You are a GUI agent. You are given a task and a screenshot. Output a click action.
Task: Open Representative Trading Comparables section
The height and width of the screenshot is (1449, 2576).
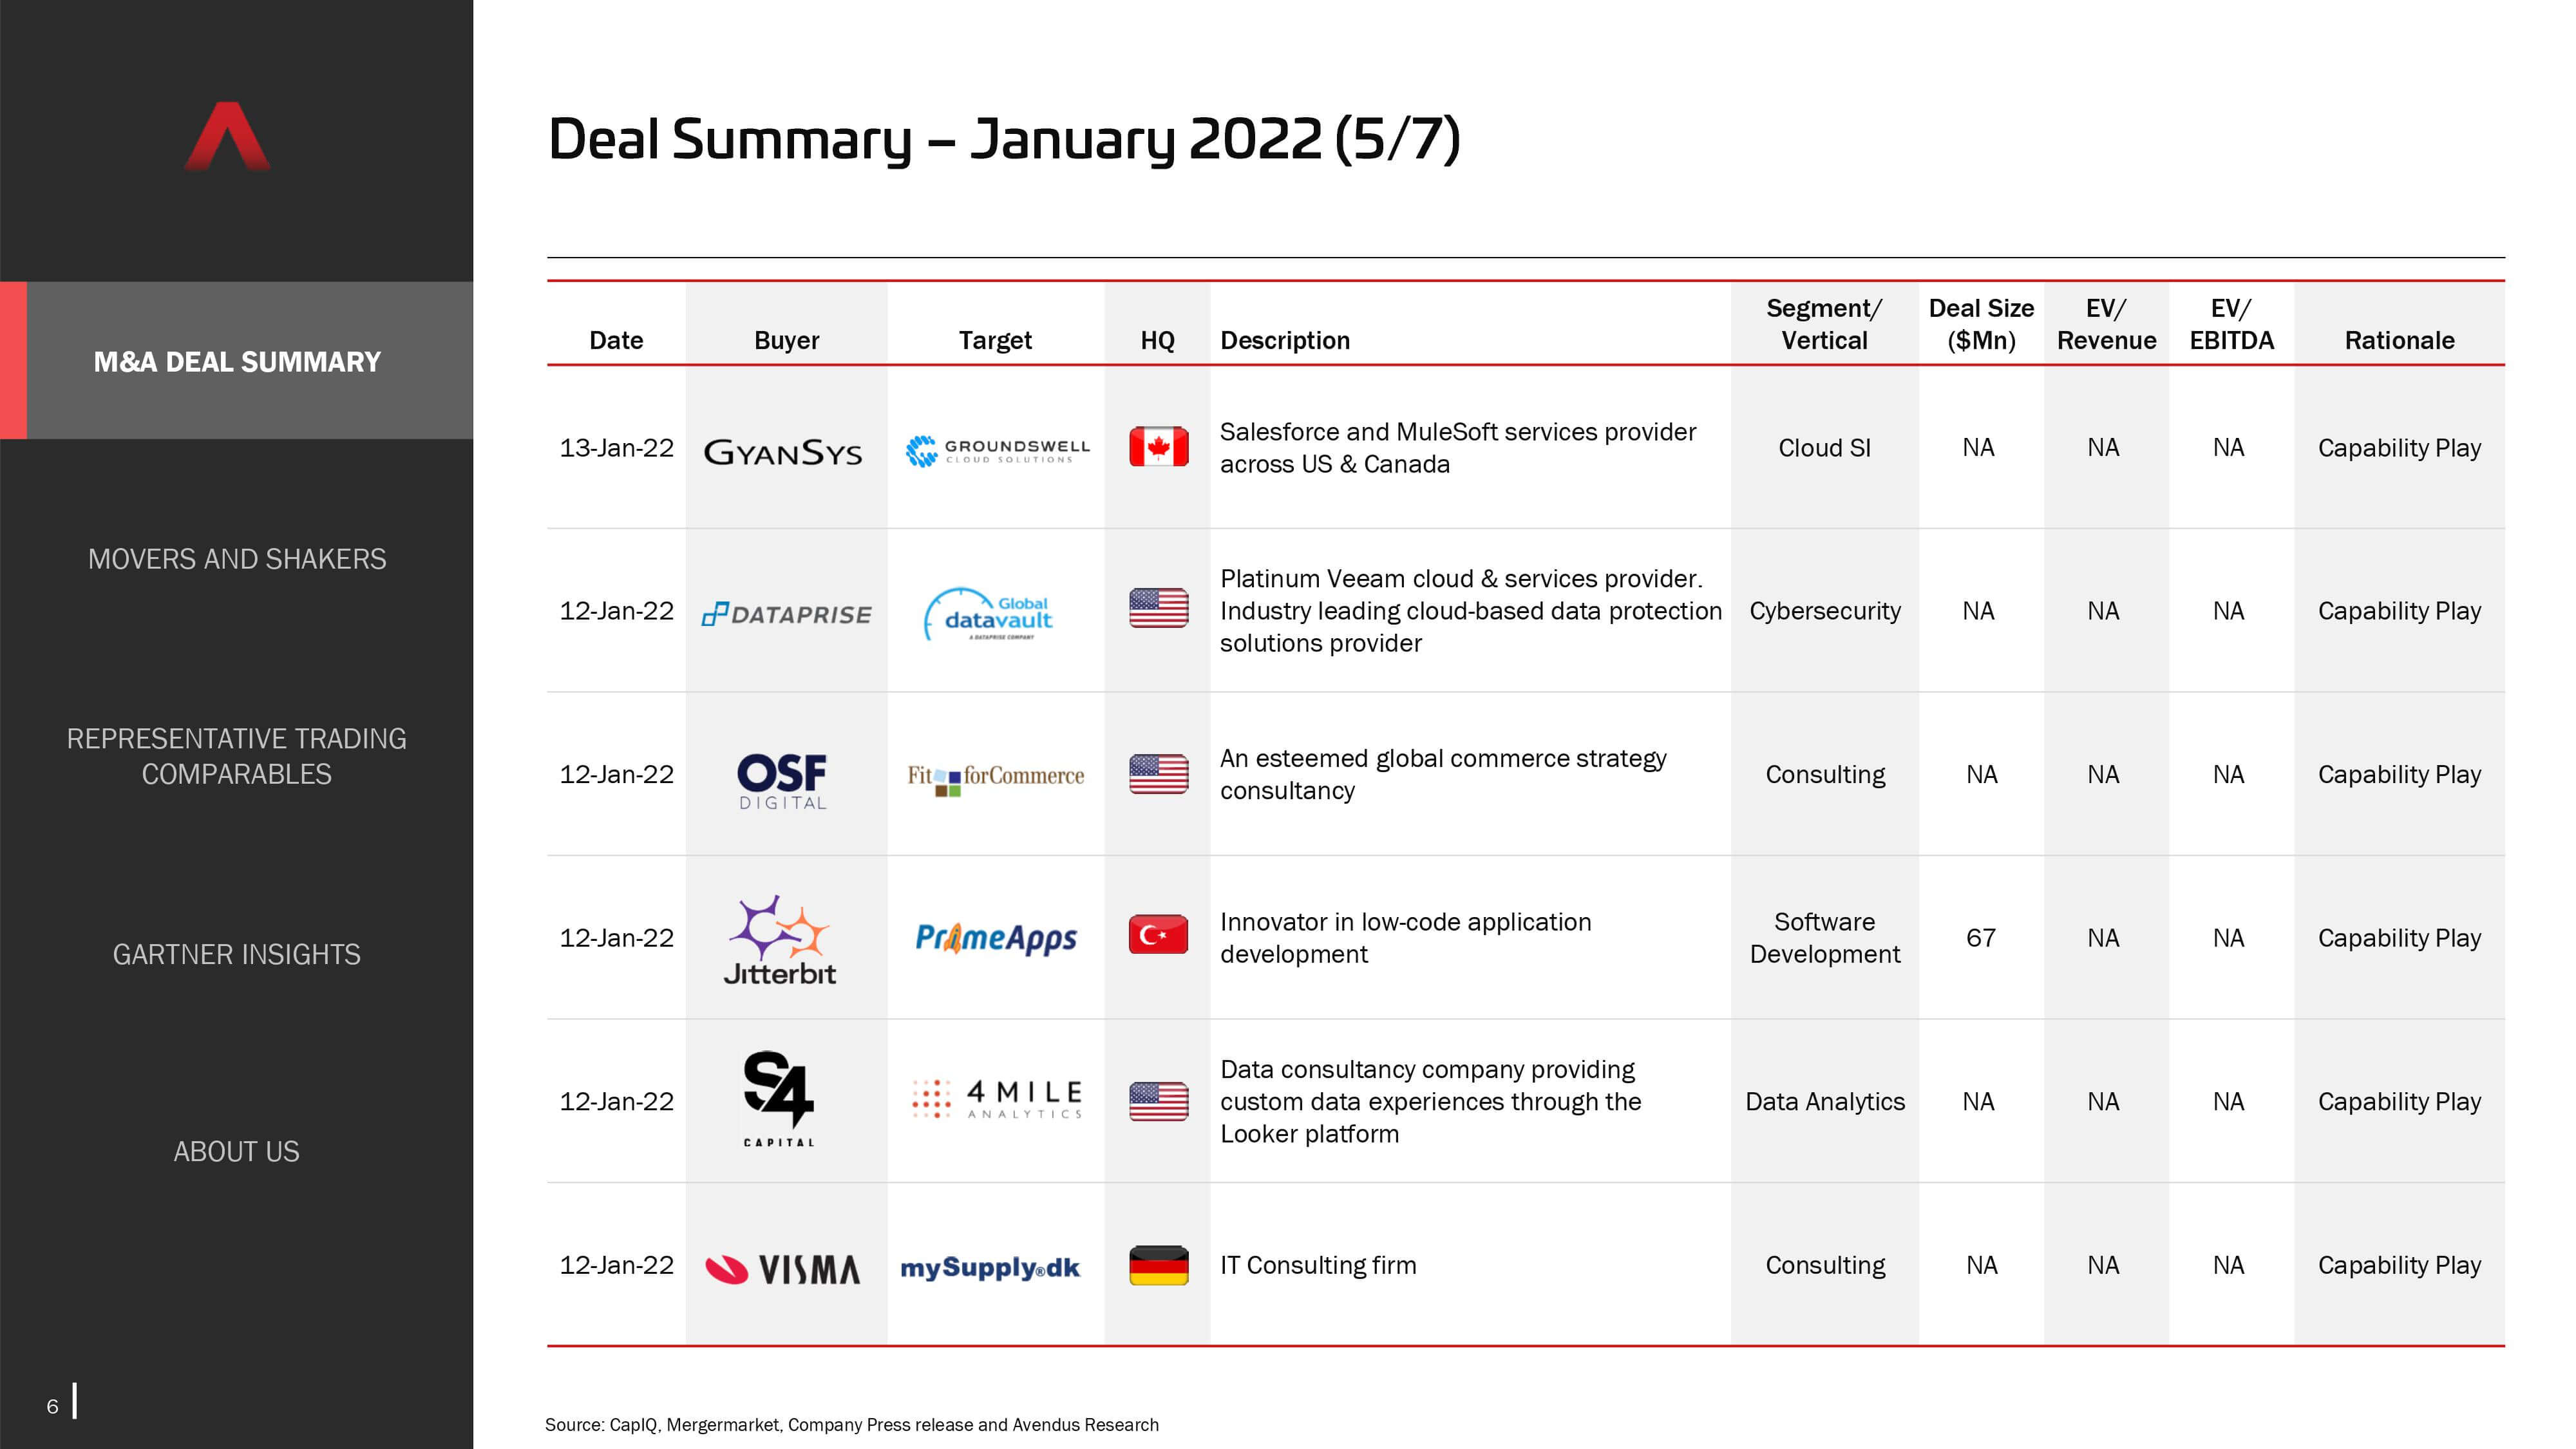click(237, 756)
